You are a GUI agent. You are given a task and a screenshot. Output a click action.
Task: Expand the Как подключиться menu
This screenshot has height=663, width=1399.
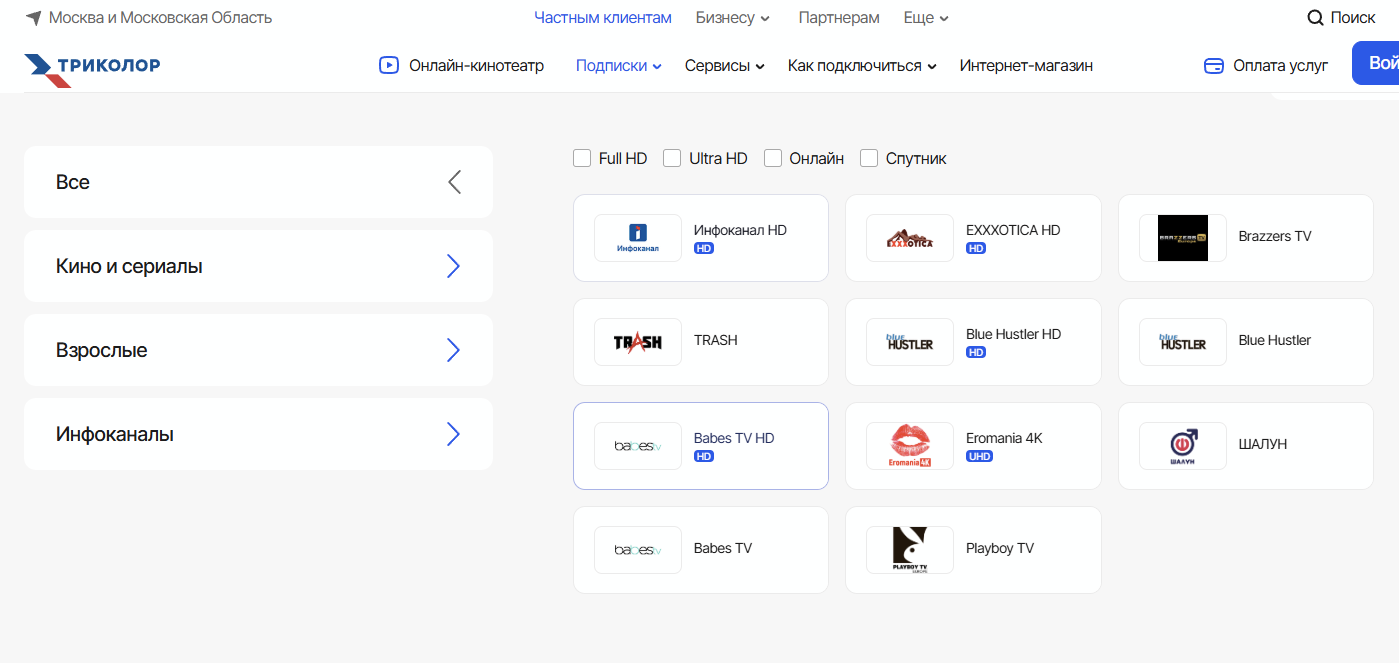(x=861, y=66)
